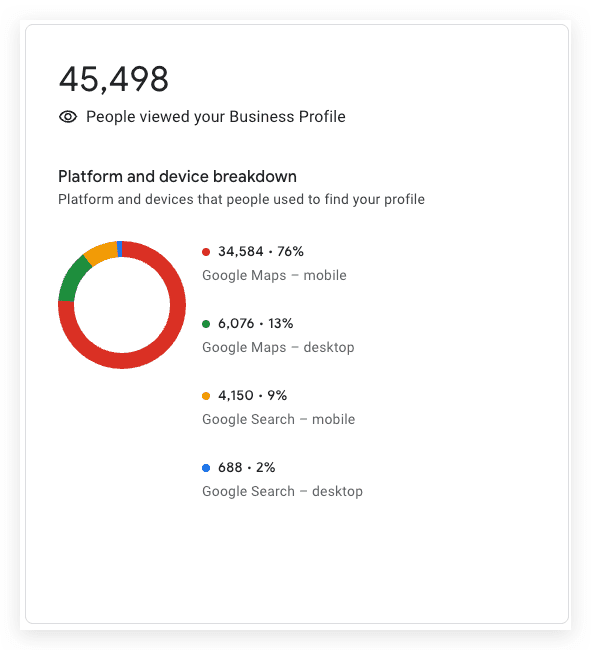
Task: Click the red legend dot for Maps mobile
Action: tap(206, 252)
